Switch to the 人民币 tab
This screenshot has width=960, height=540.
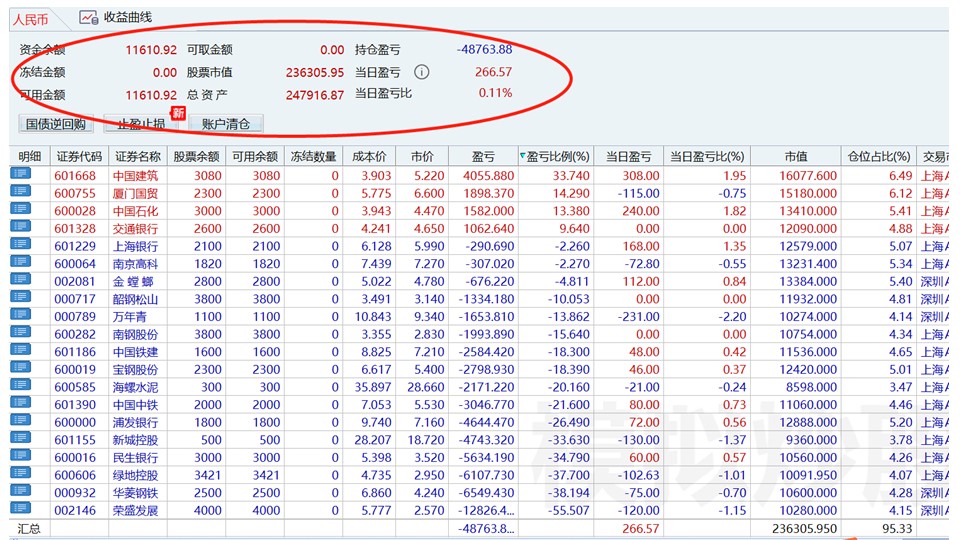(x=31, y=20)
